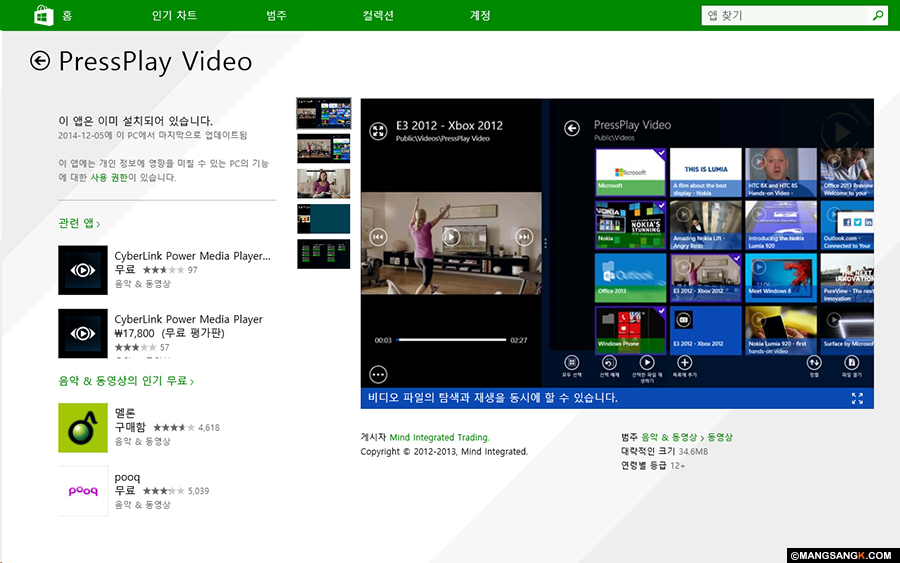Screen dimensions: 900x563
Task: Open the 홈 menu item
Action: tap(67, 15)
